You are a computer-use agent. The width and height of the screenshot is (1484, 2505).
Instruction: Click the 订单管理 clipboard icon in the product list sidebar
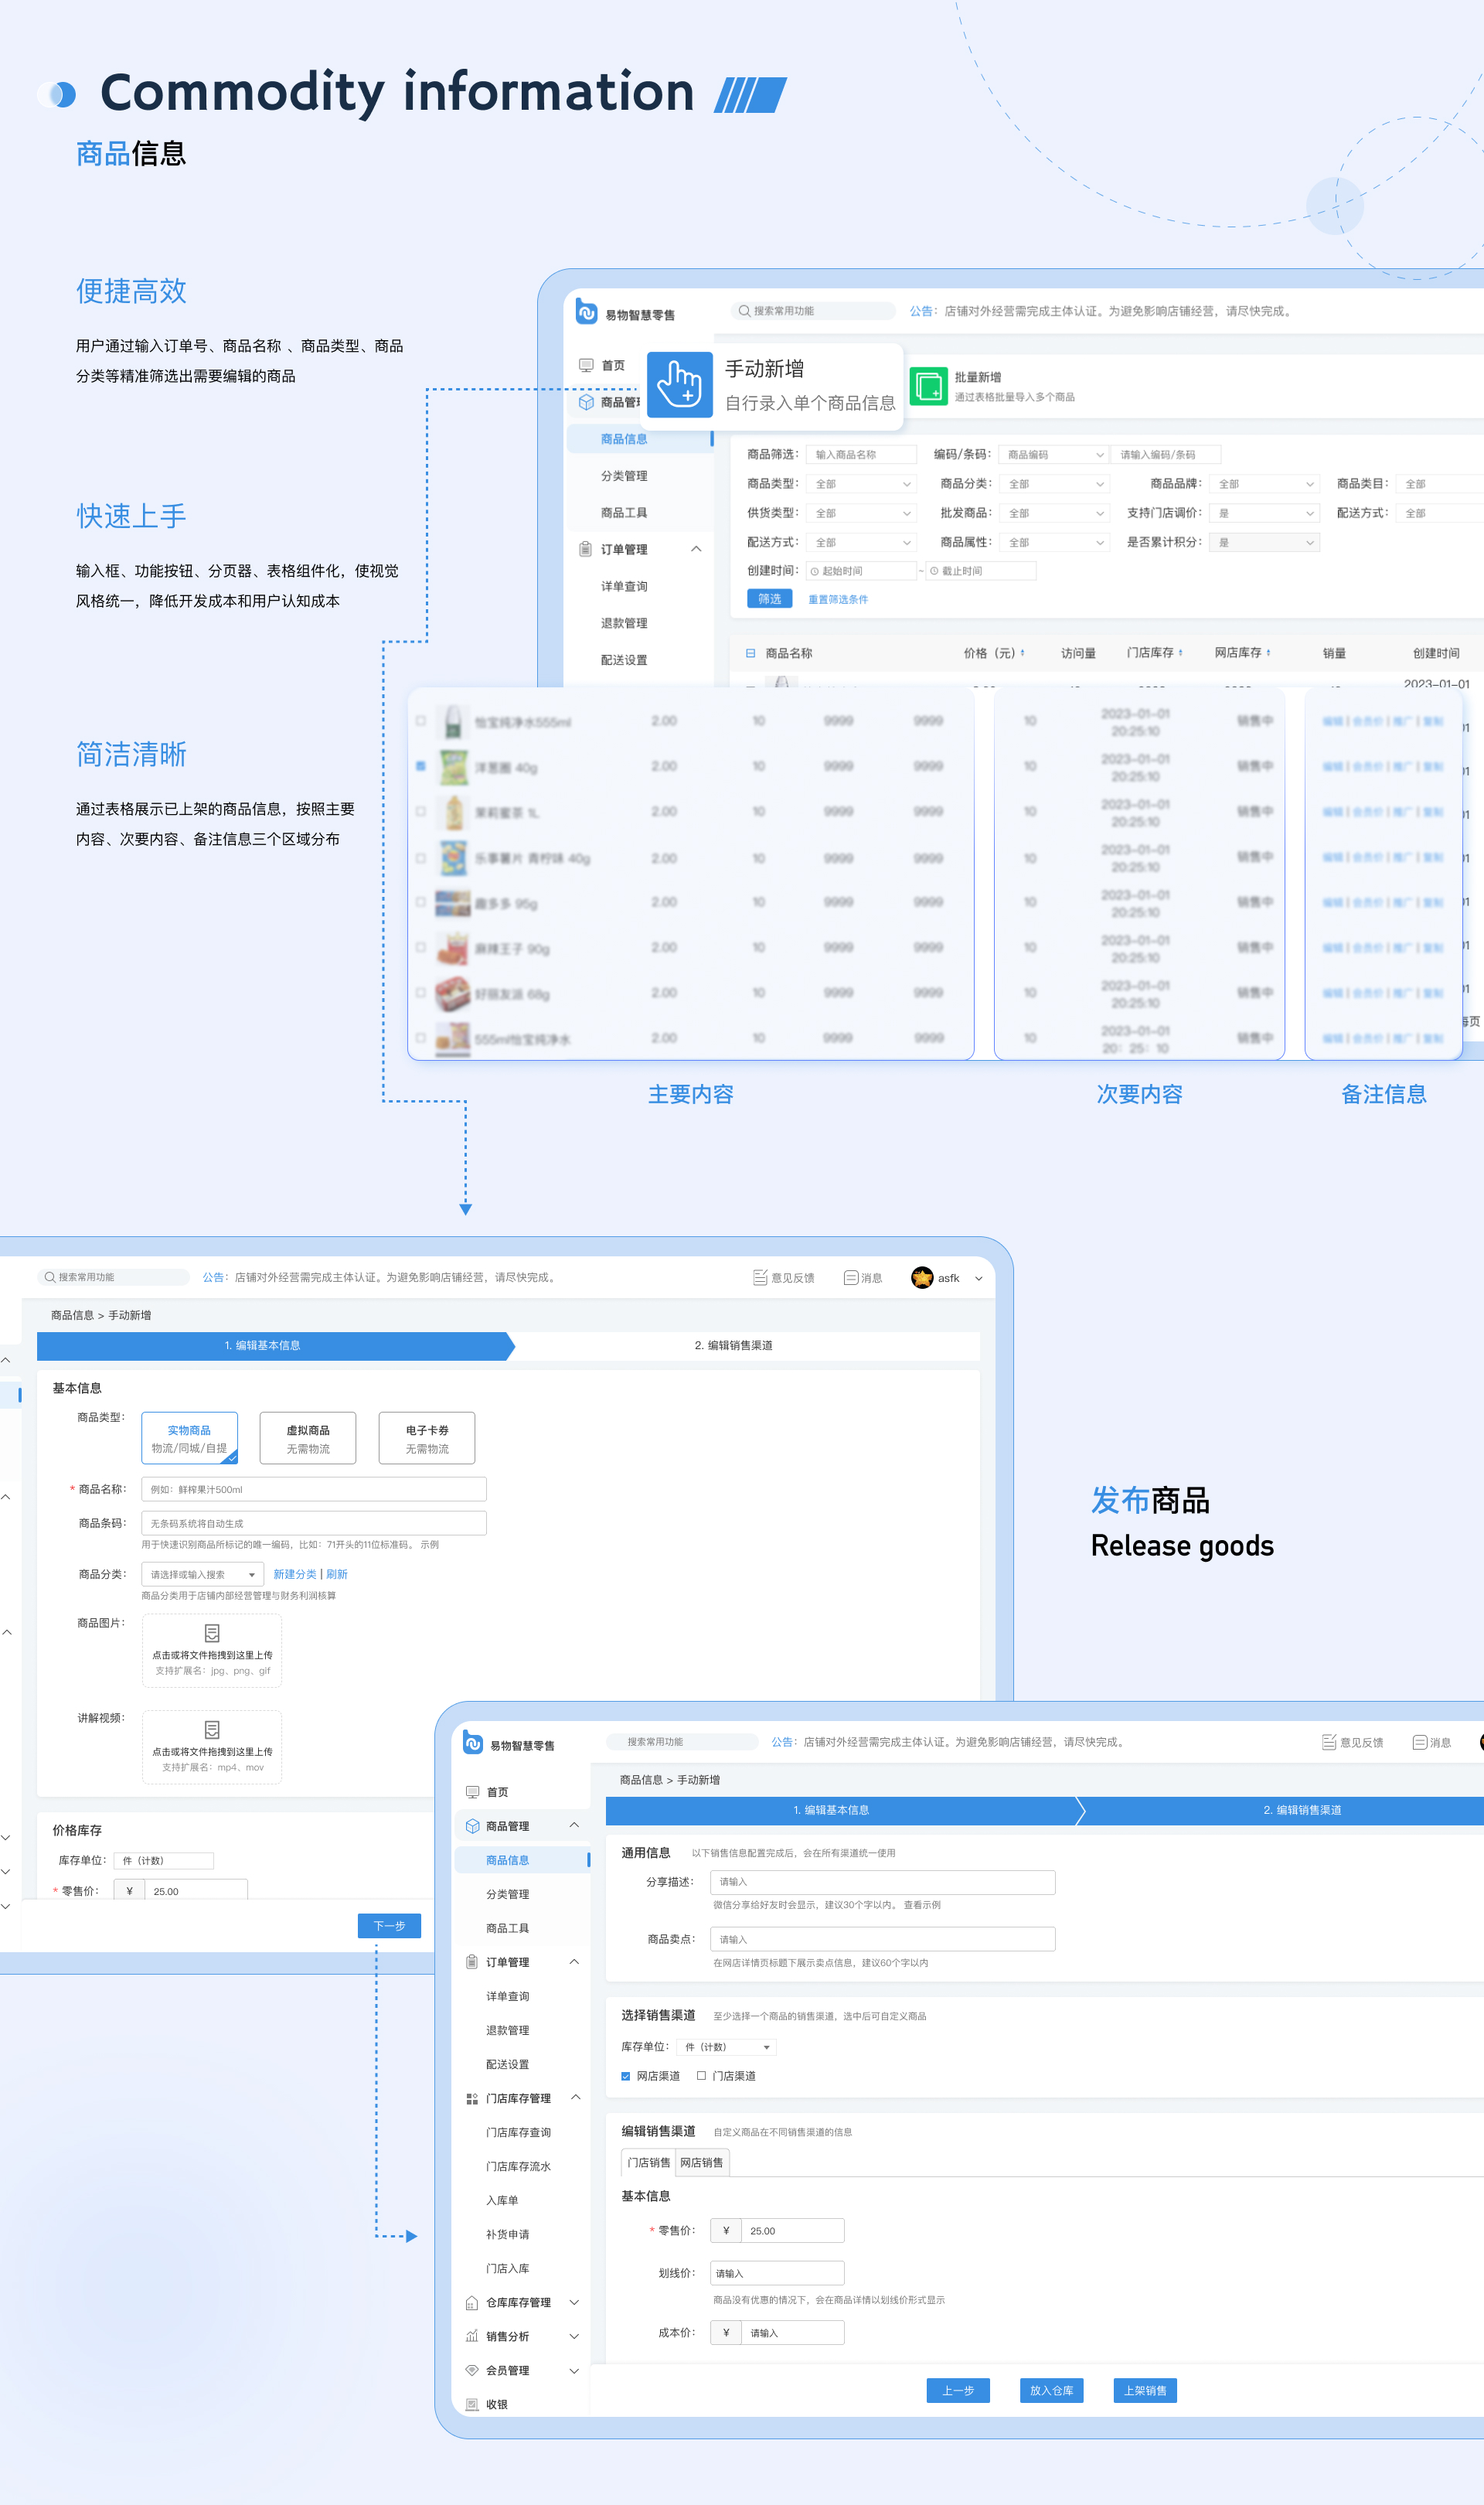(x=586, y=549)
